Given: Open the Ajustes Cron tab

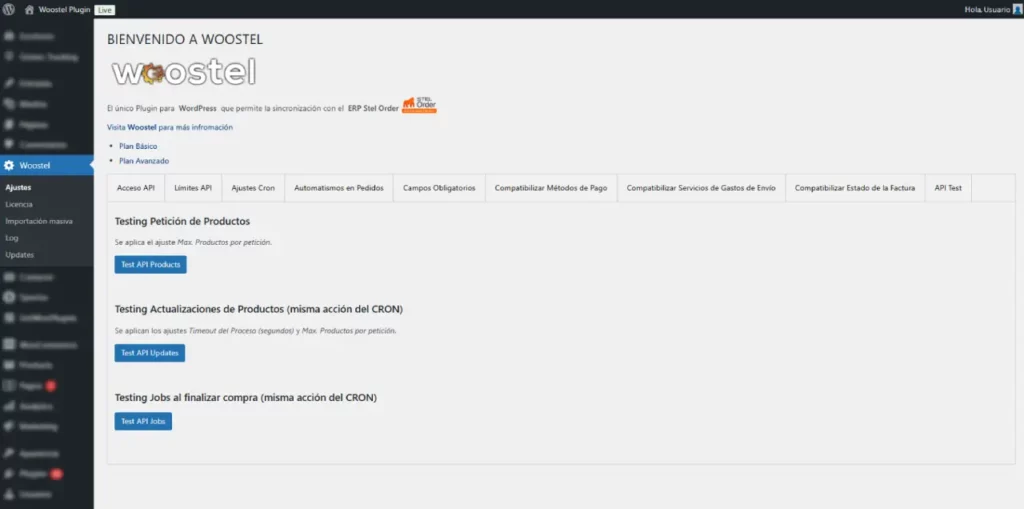Looking at the screenshot, I should pyautogui.click(x=253, y=188).
